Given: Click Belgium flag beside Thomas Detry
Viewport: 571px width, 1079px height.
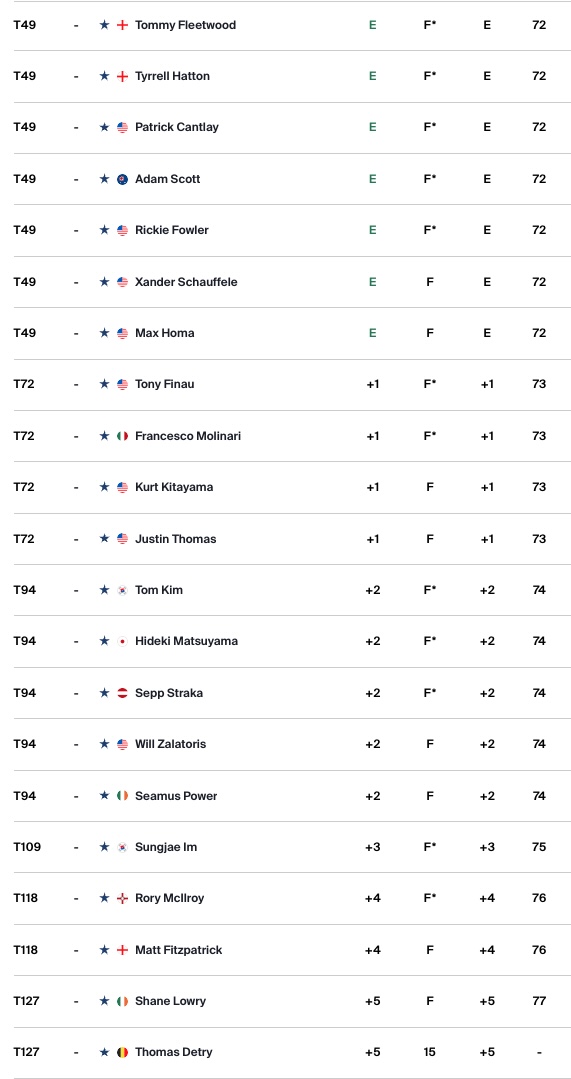Looking at the screenshot, I should (122, 1052).
